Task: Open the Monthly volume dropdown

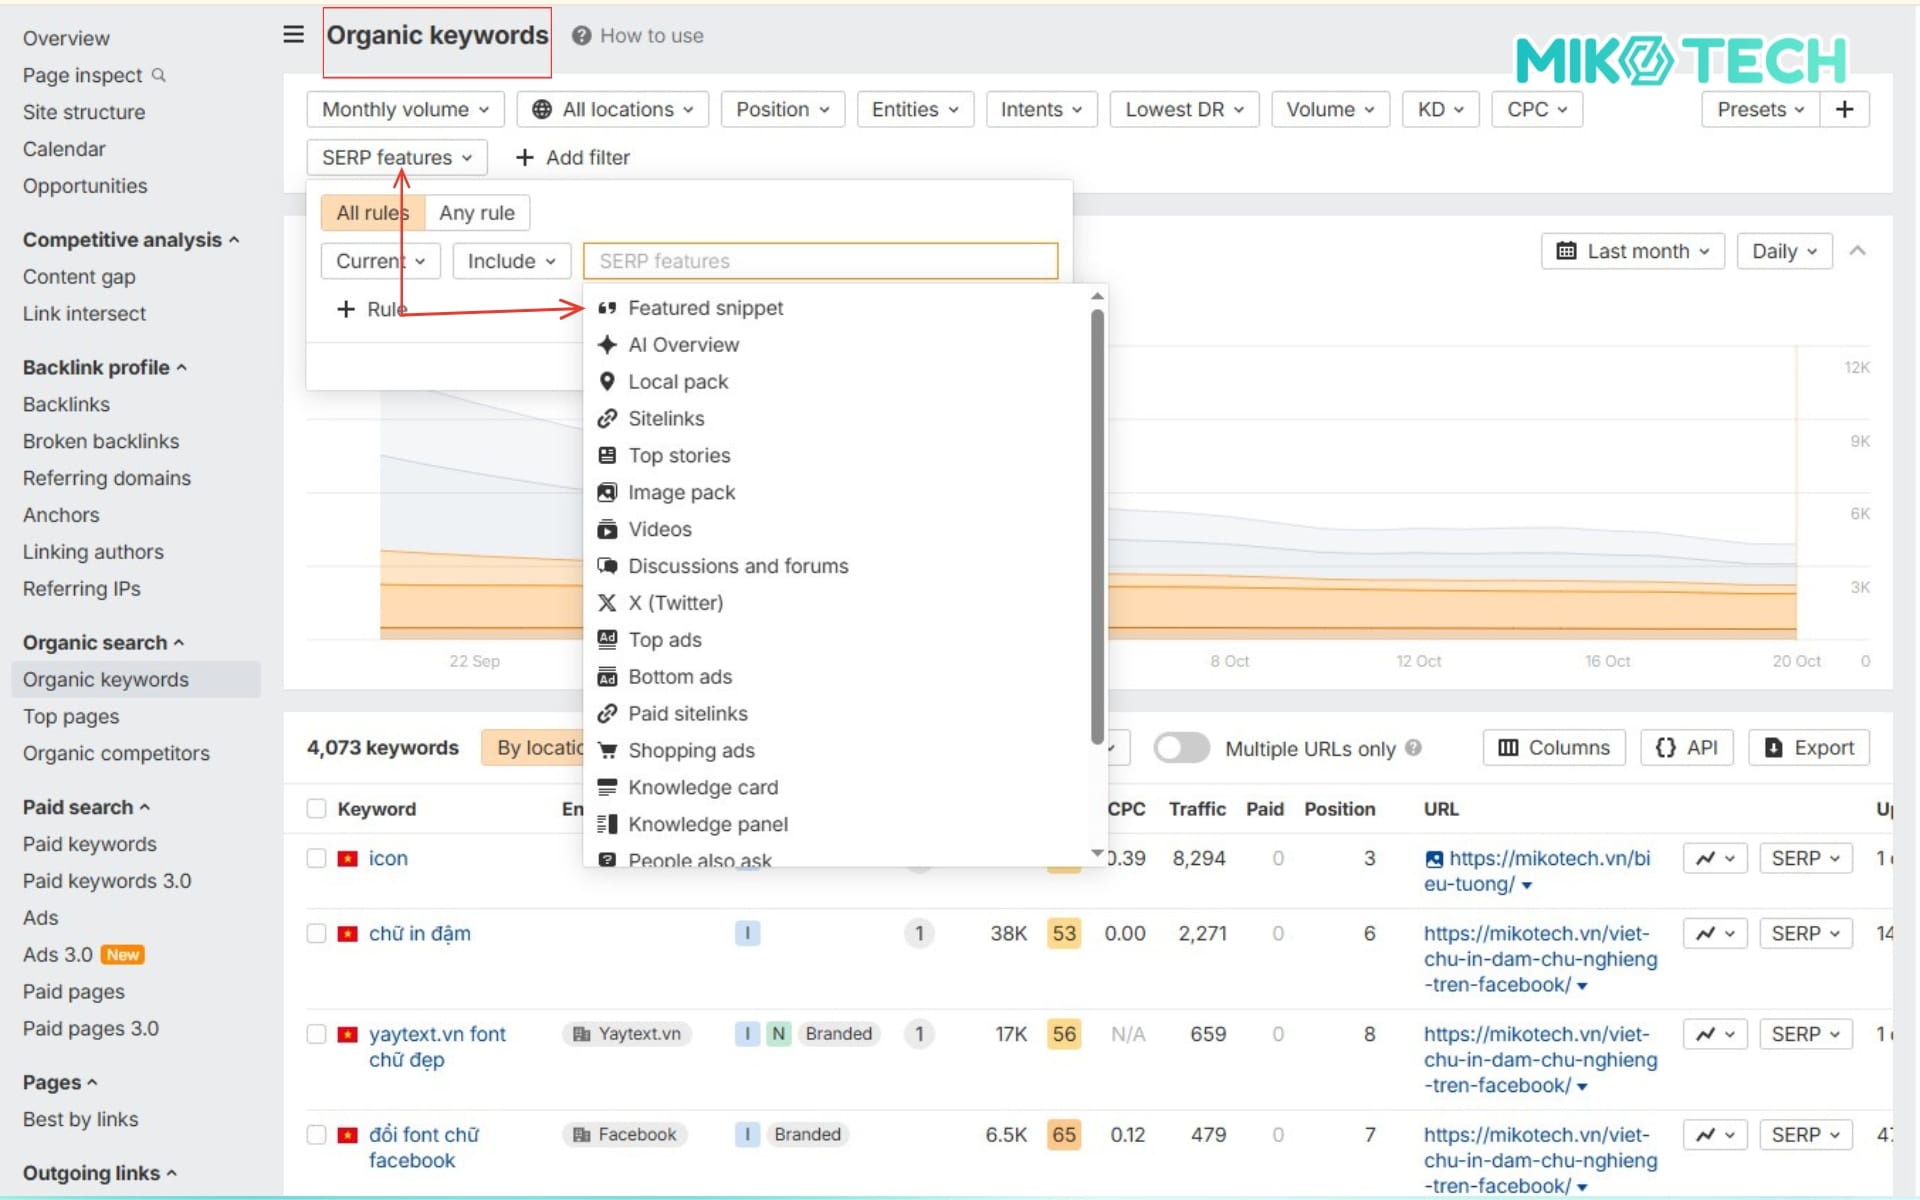Action: tap(405, 109)
